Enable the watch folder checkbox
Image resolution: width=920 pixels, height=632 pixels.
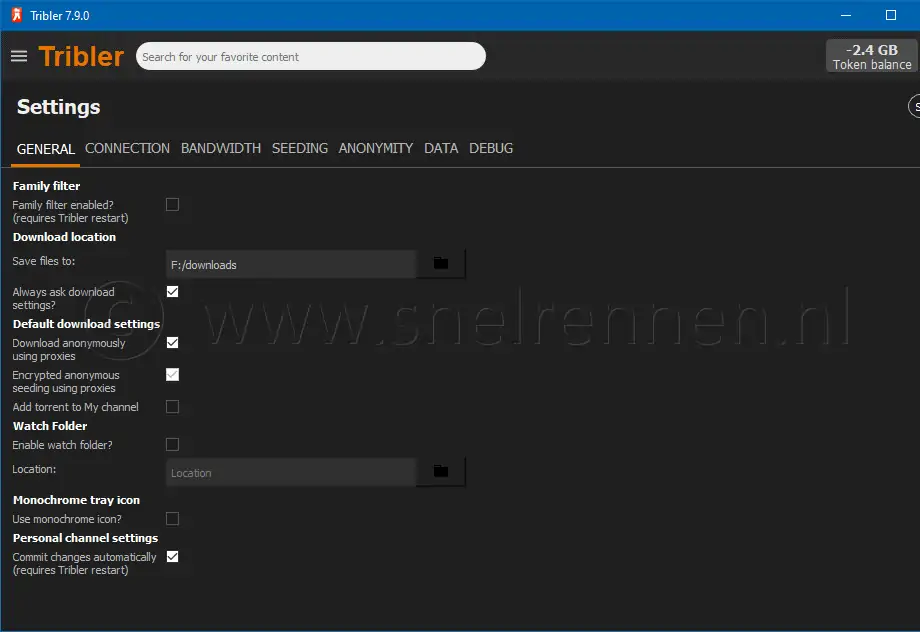coord(172,445)
